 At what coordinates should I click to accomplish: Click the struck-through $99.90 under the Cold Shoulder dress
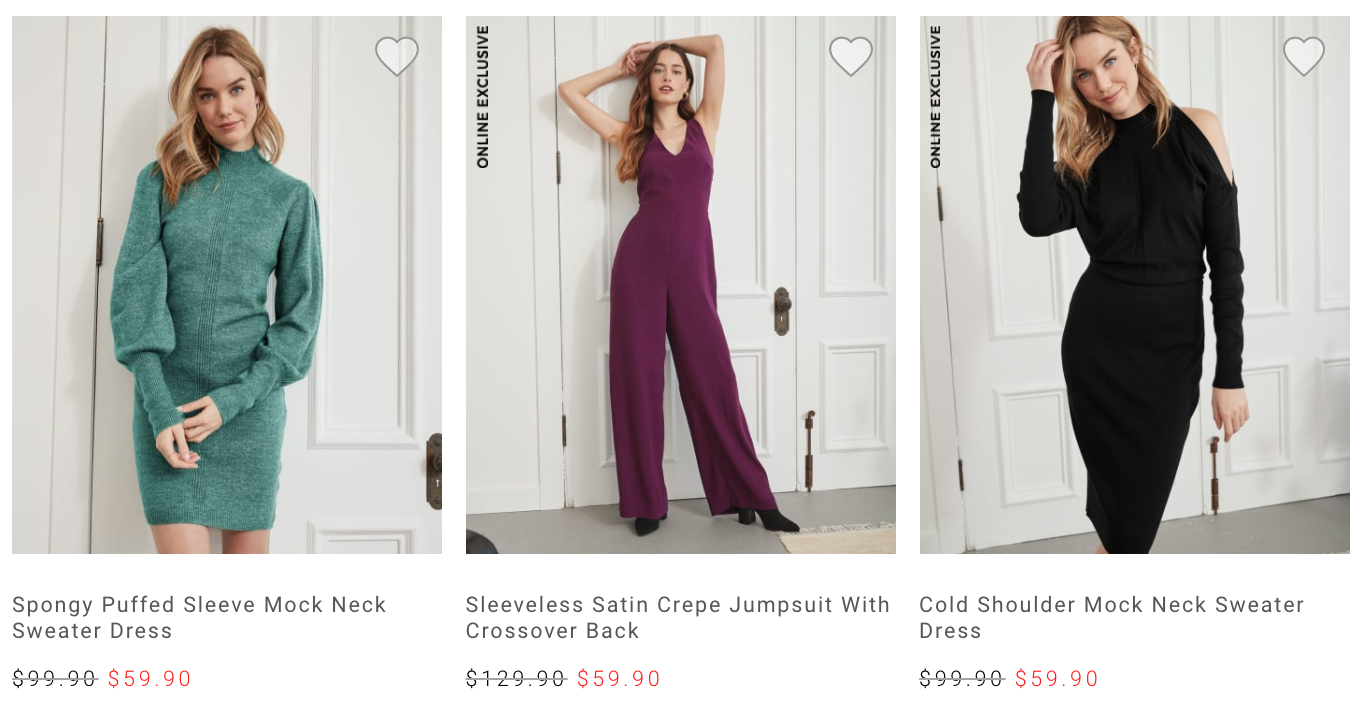[961, 679]
